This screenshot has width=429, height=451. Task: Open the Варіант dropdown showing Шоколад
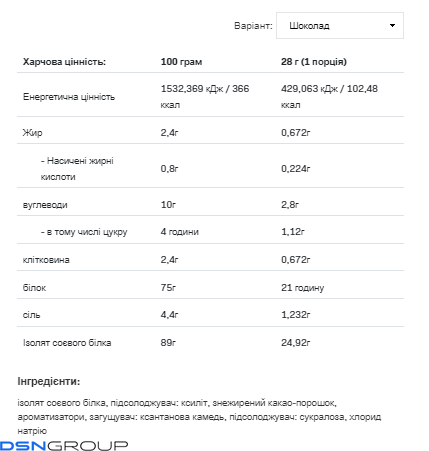point(340,26)
